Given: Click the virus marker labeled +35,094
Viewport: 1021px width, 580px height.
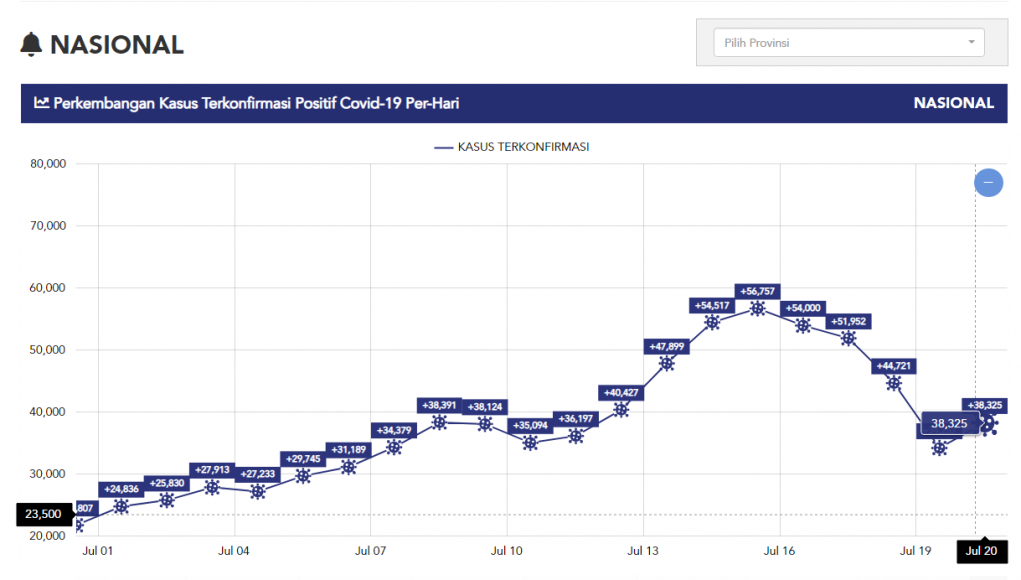Looking at the screenshot, I should 530,442.
